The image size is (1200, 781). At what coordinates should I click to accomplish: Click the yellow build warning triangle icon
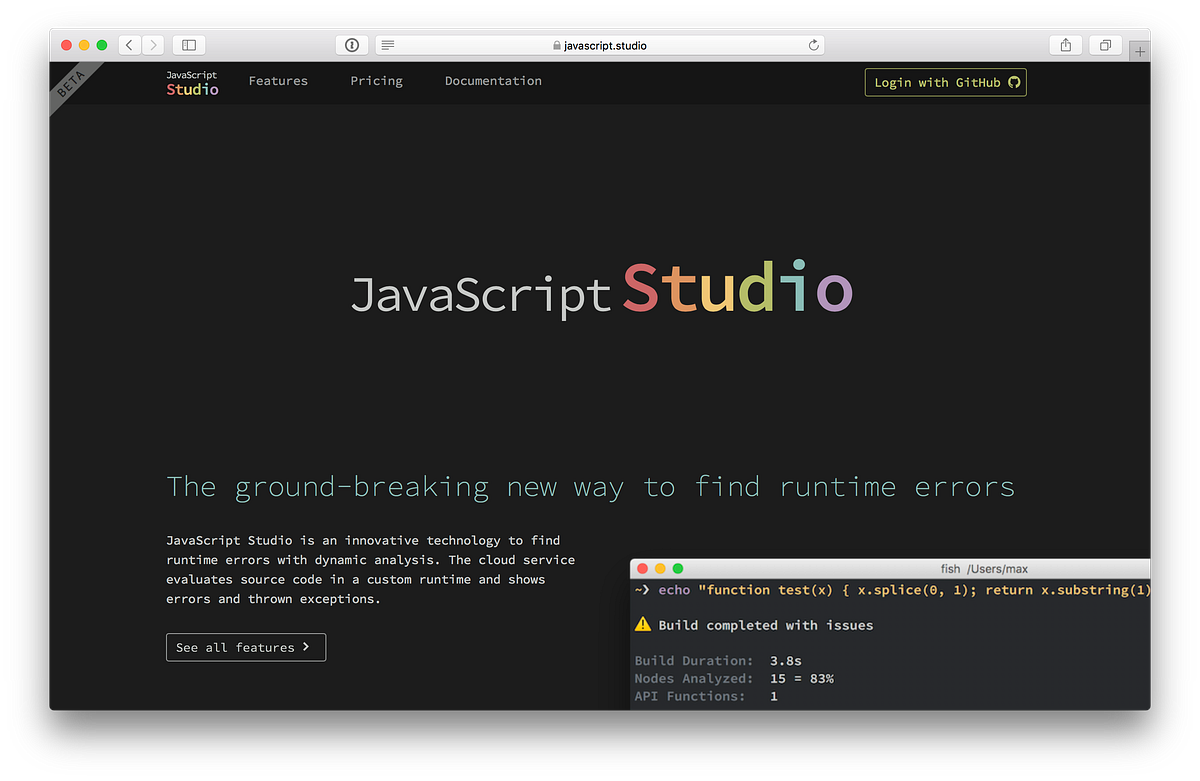click(x=641, y=624)
